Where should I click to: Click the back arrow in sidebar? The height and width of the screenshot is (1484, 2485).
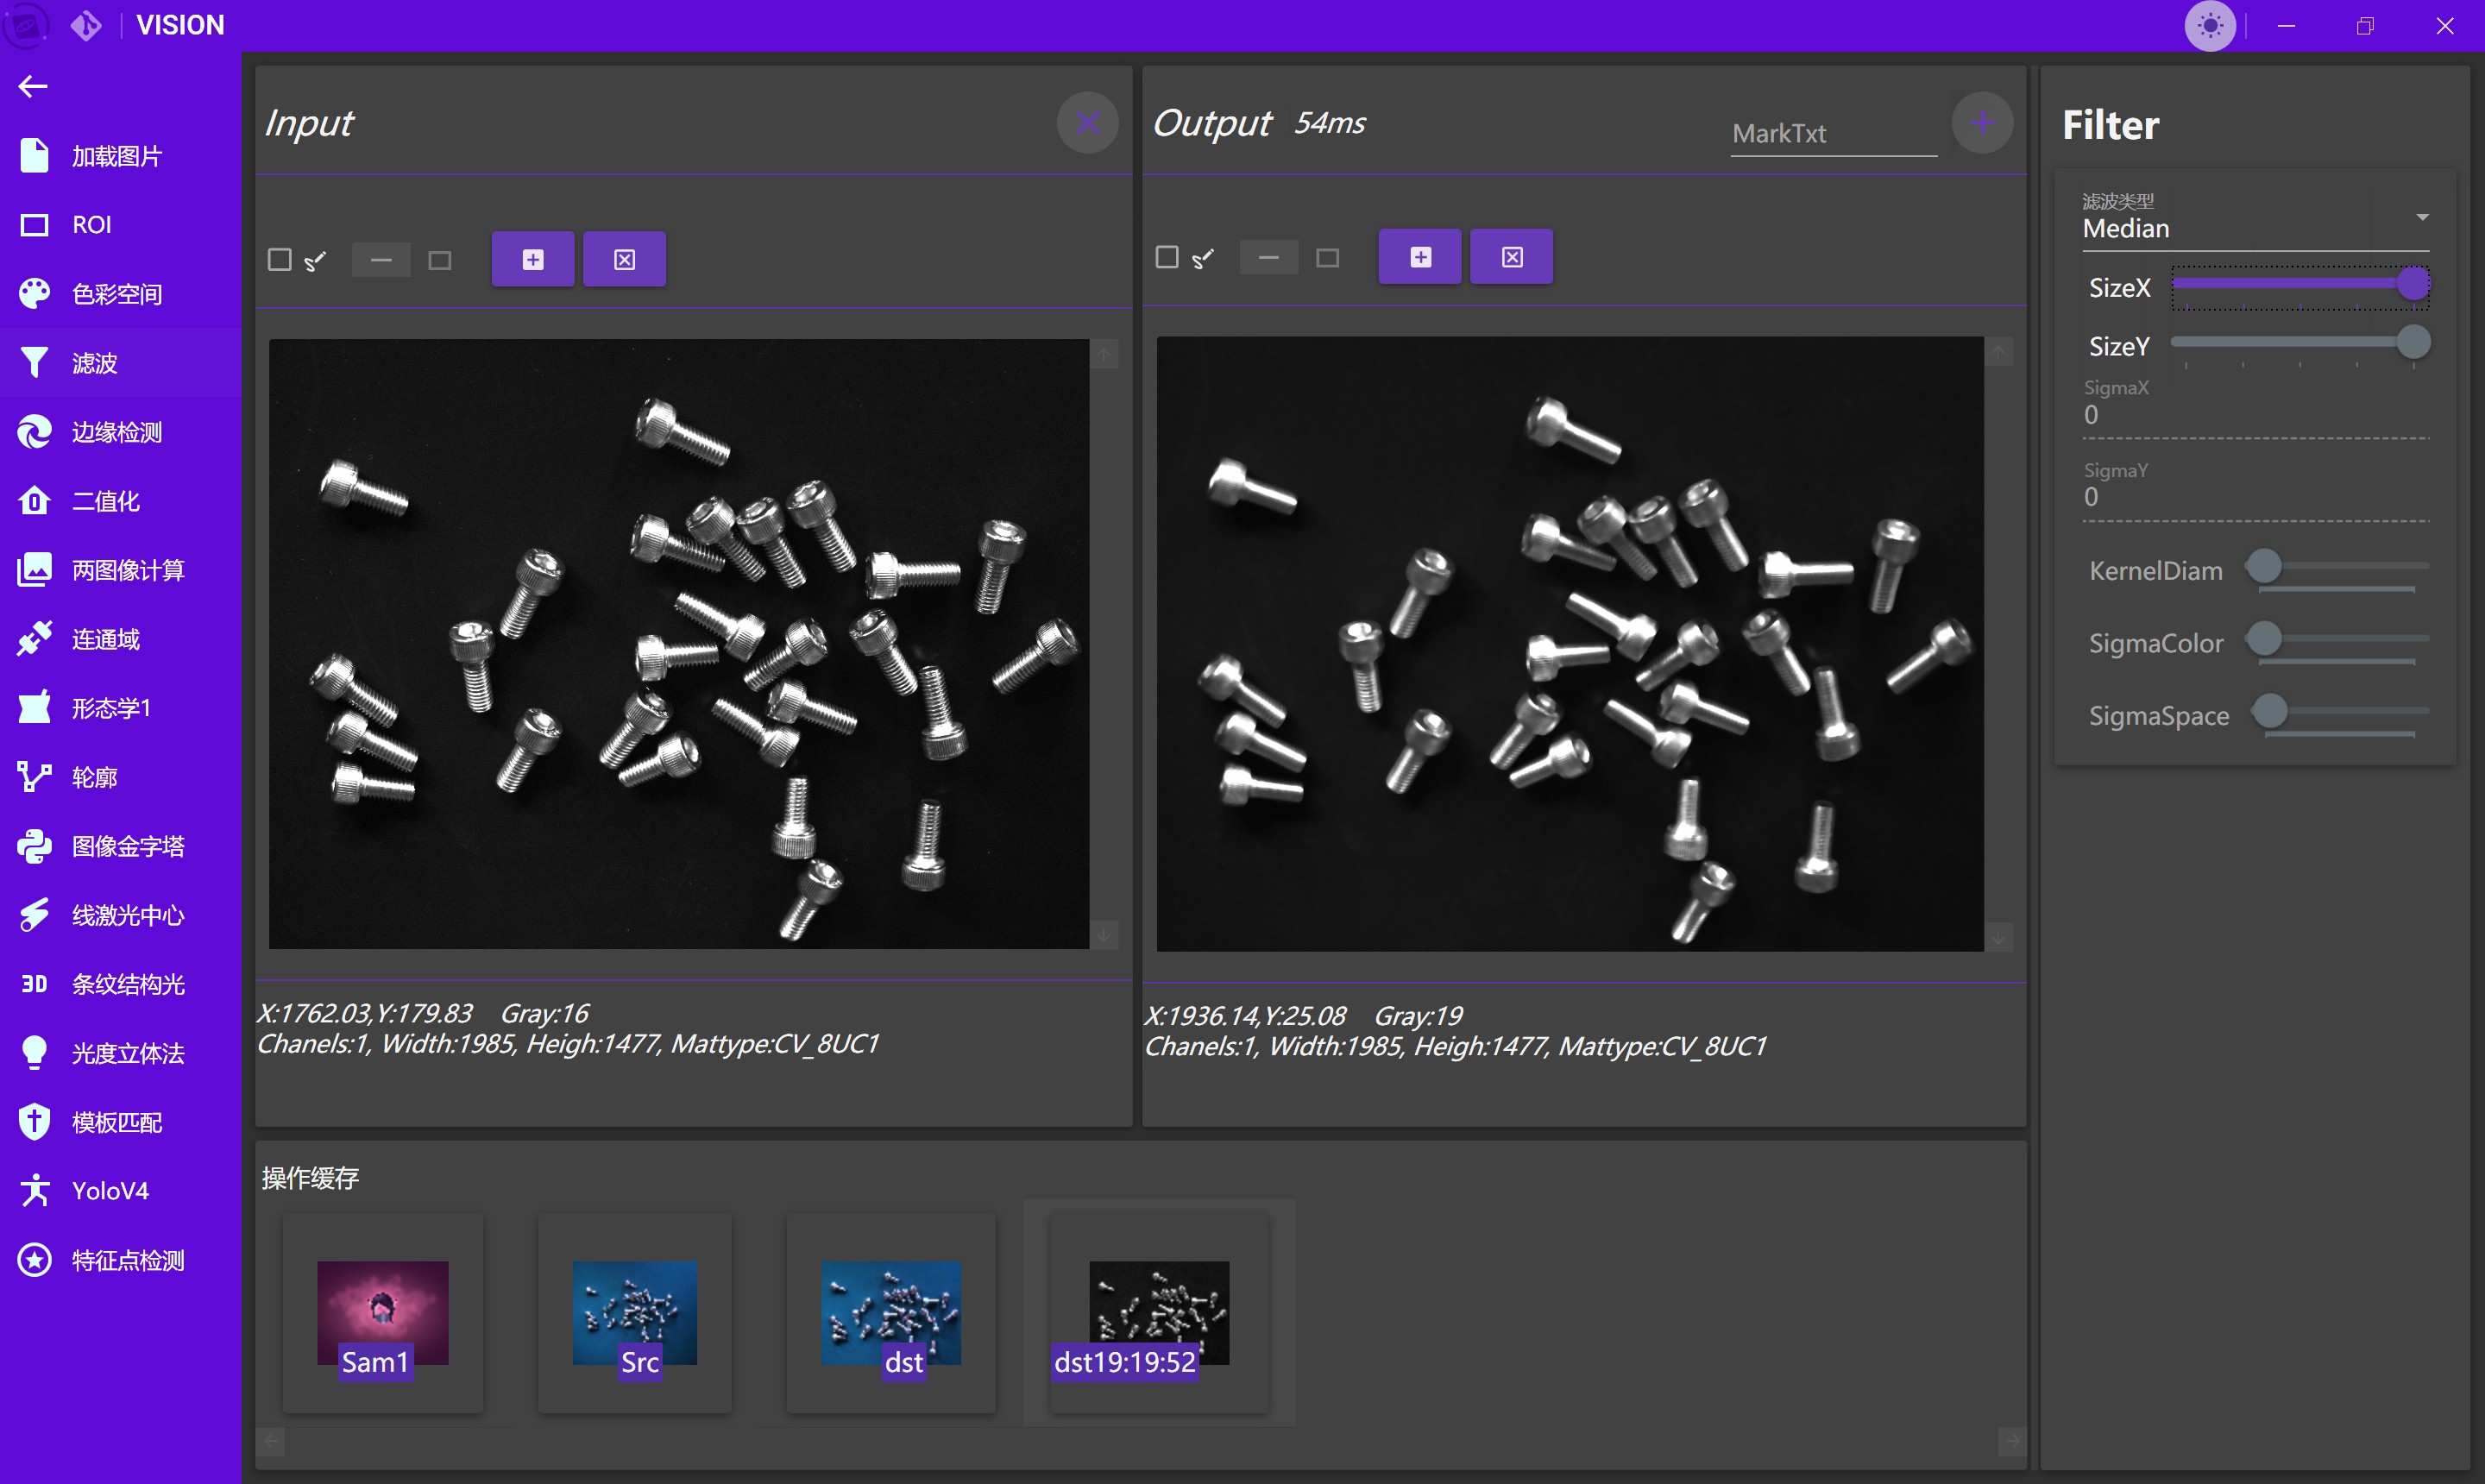pos(33,87)
